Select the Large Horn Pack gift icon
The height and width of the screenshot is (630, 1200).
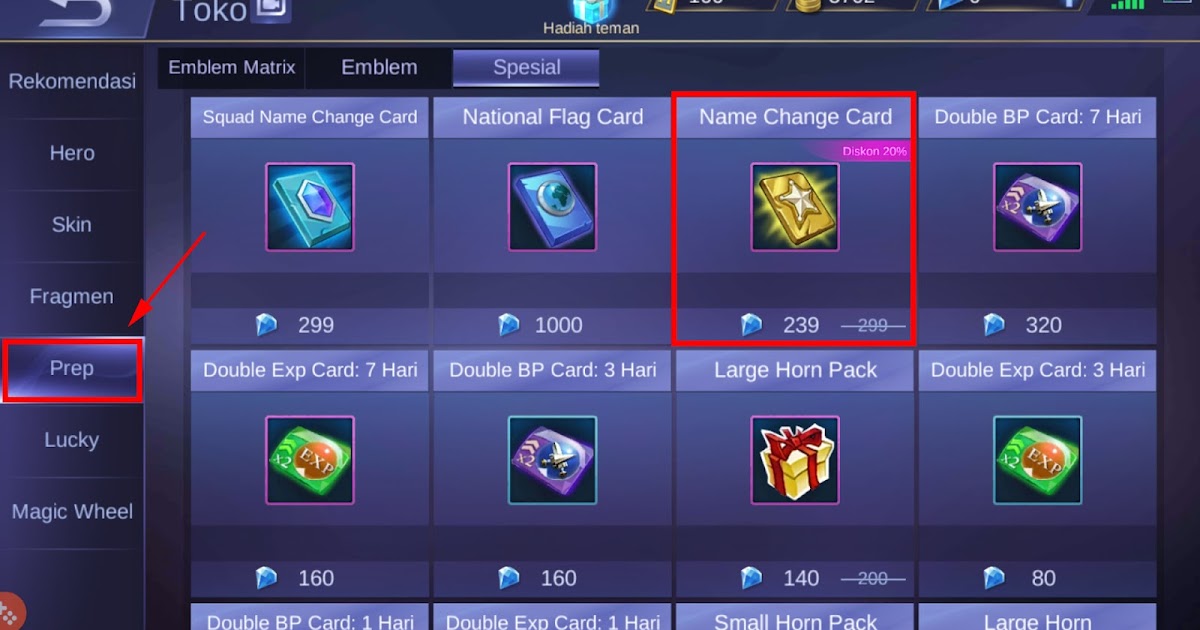coord(795,460)
